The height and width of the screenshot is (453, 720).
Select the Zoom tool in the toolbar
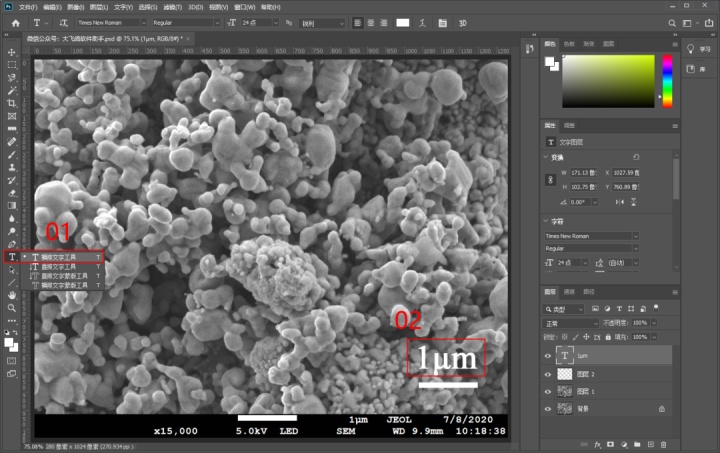(12, 308)
